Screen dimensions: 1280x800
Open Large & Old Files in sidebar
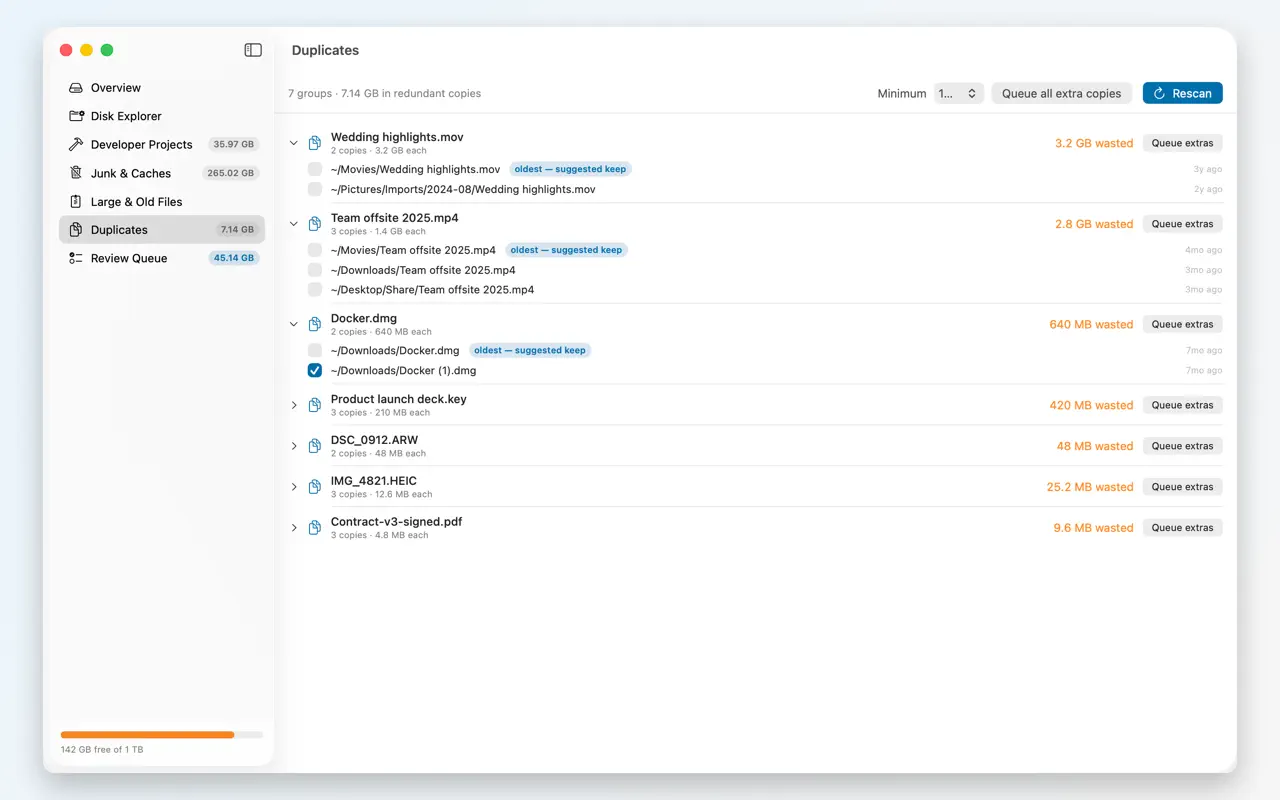162,201
